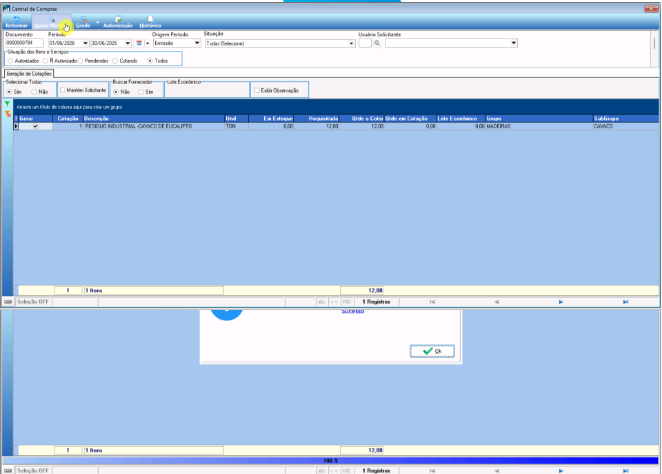Viewport: 662px width, 474px height.
Task: Click the Qtde a Cotar 12,00 row cell
Action: click(x=362, y=126)
